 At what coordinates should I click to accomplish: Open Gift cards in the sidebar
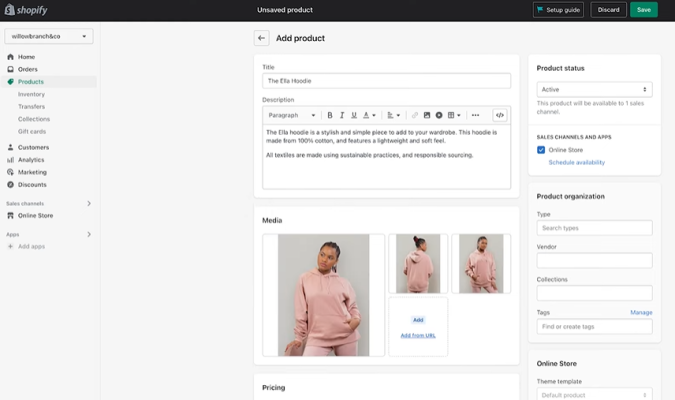click(32, 132)
